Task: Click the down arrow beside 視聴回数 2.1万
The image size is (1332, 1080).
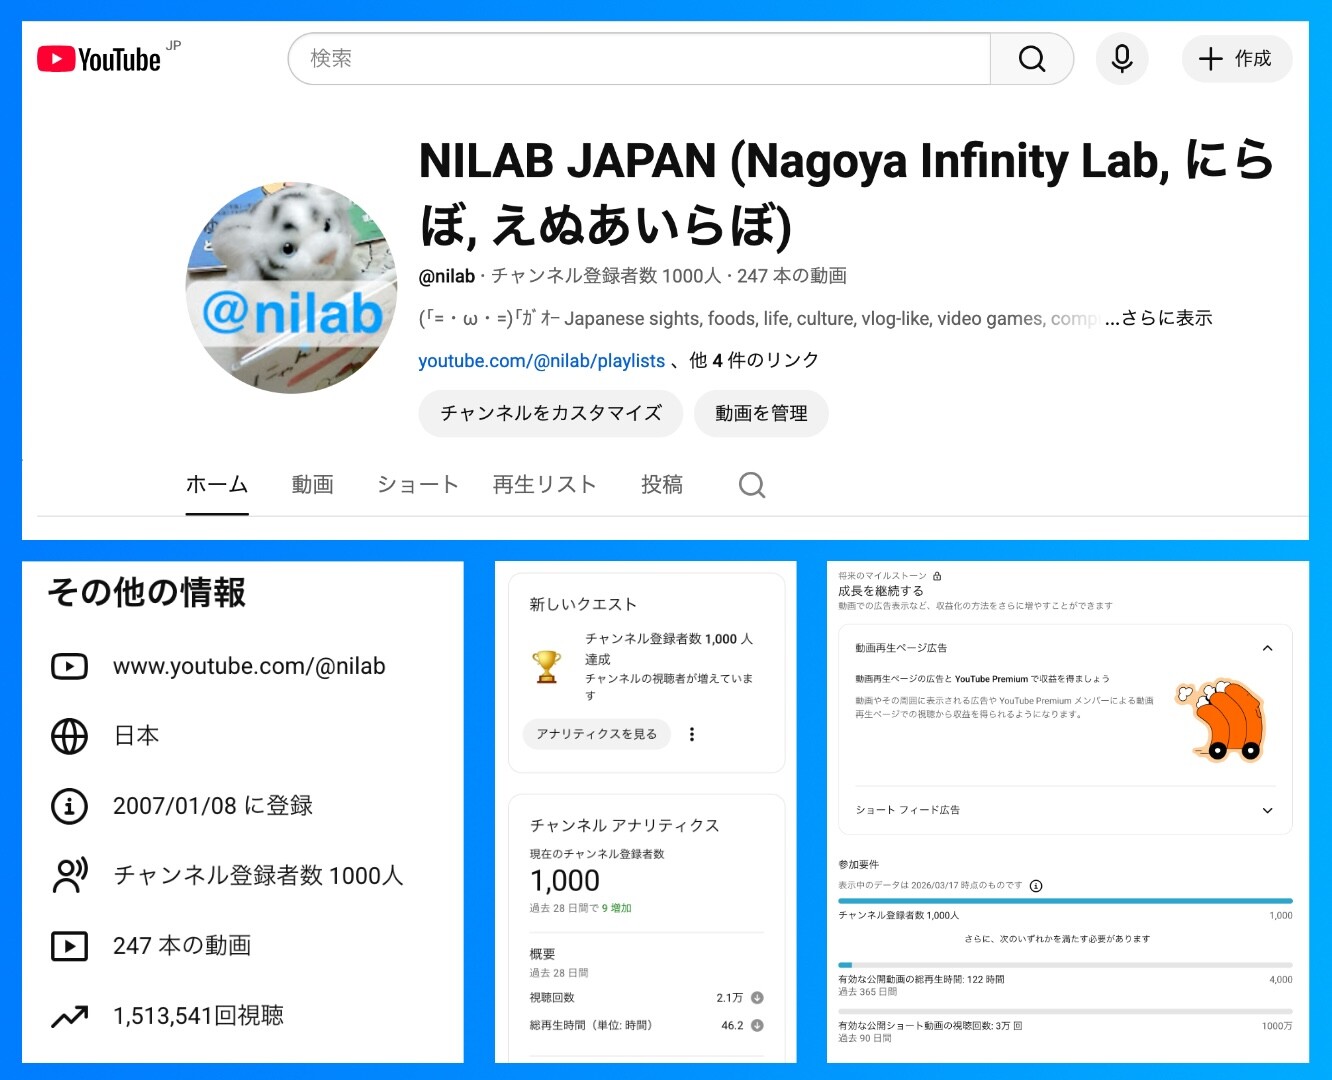Action: [x=757, y=997]
